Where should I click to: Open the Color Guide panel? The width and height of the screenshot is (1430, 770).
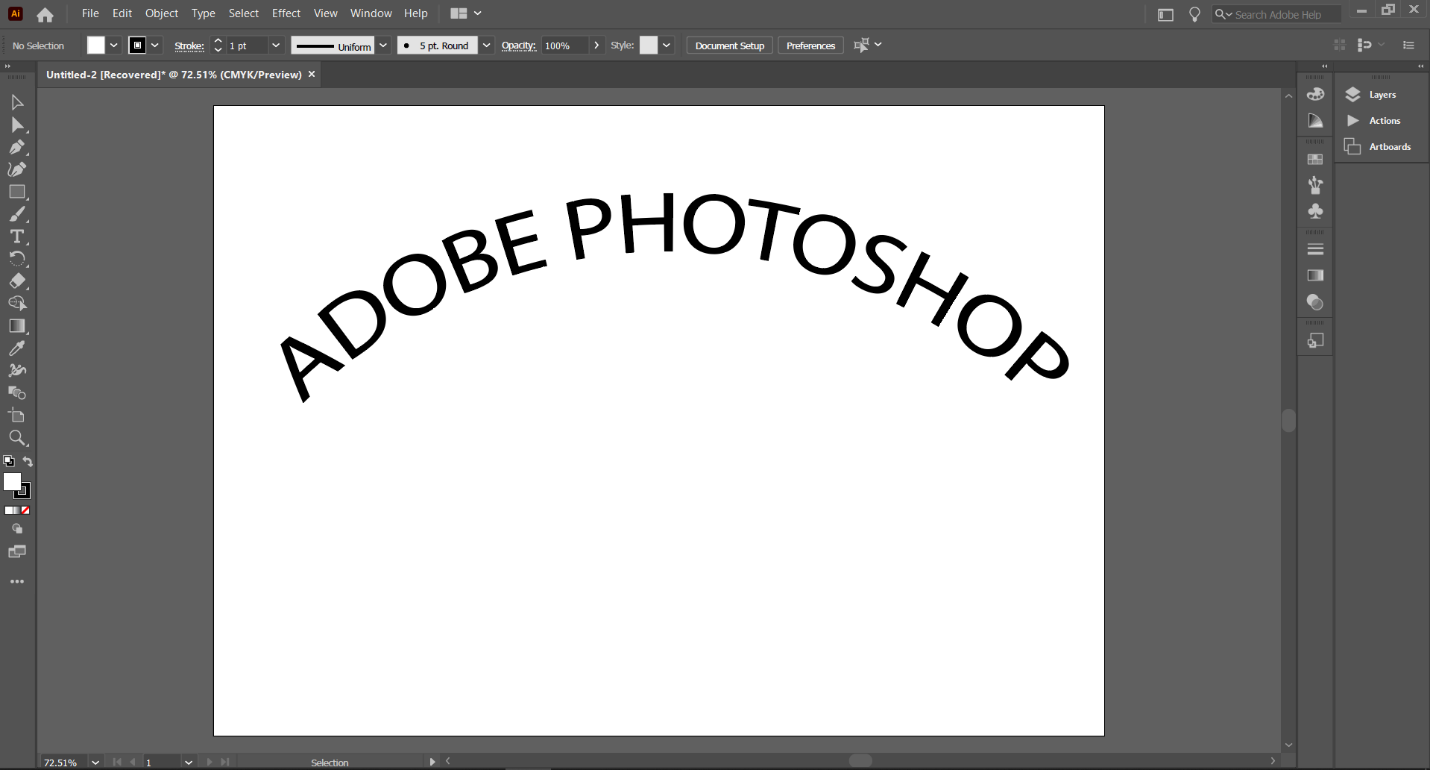tap(1316, 121)
